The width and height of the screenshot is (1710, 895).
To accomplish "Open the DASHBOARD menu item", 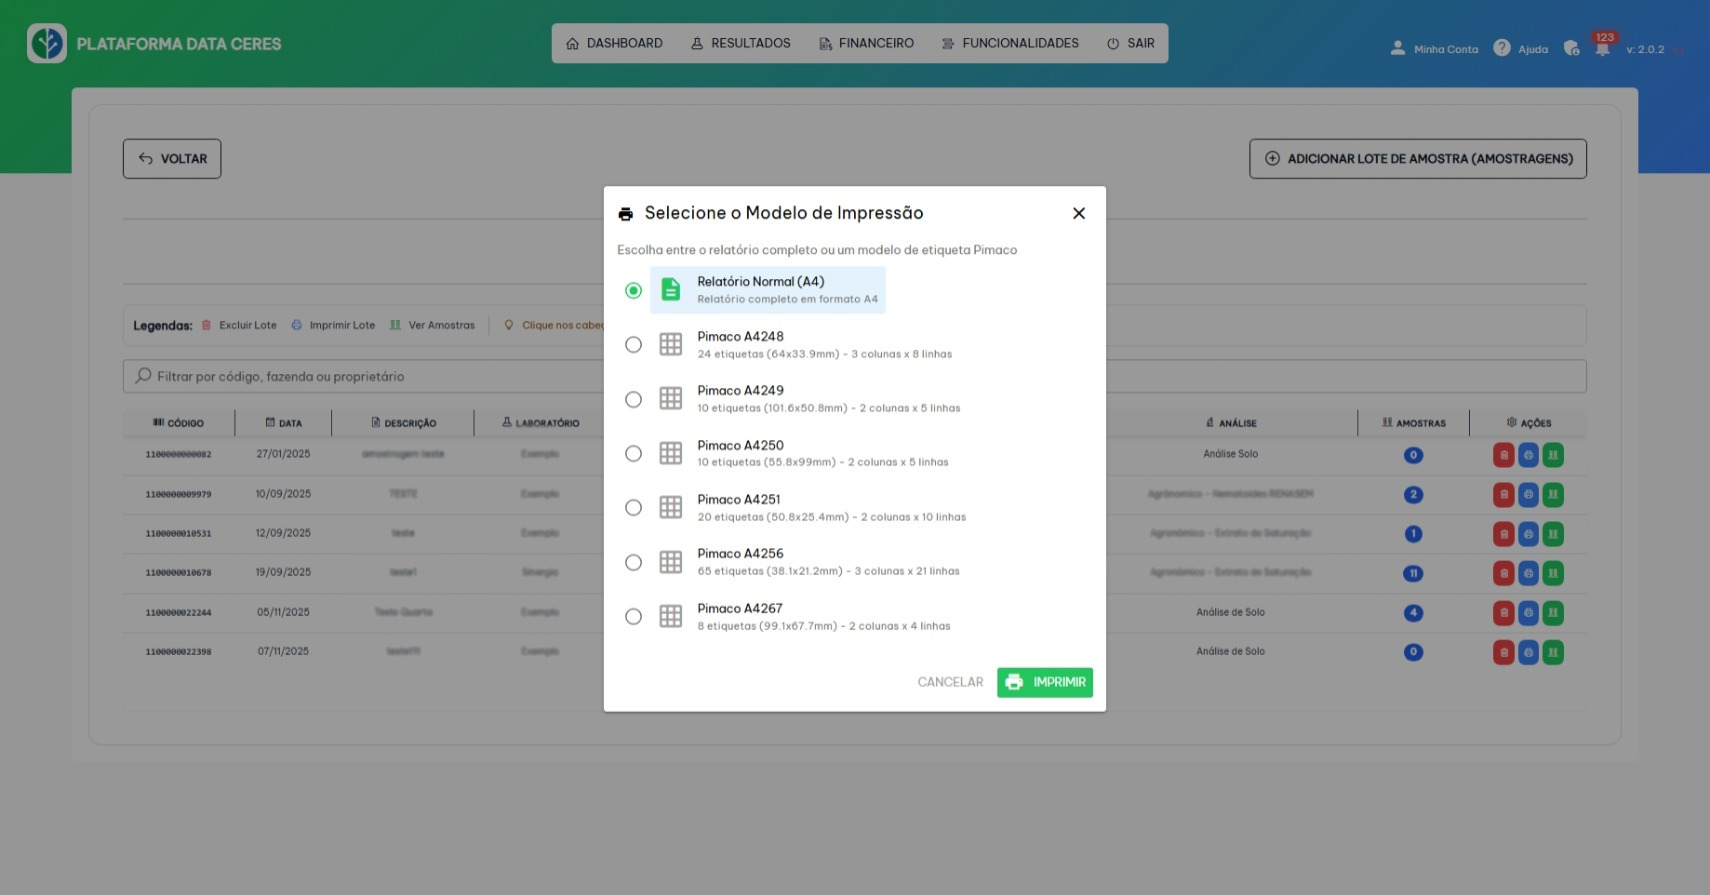I will coord(614,43).
